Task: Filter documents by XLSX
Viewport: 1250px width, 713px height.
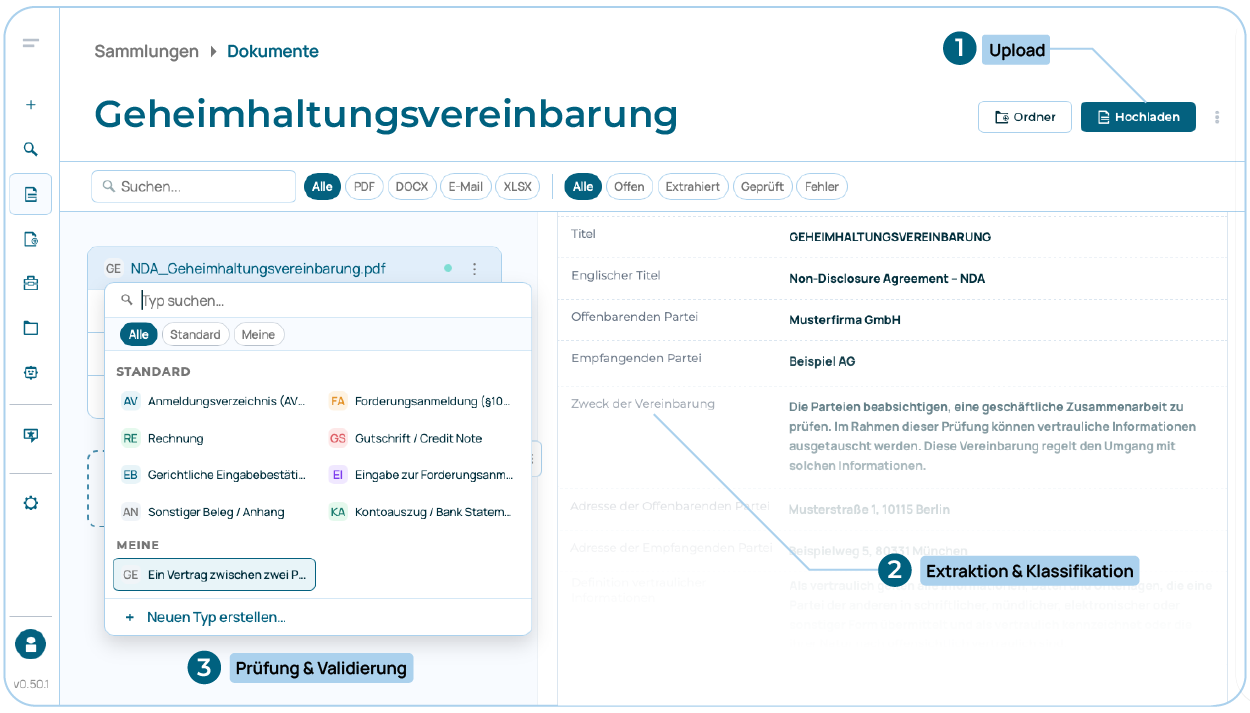Action: pyautogui.click(x=518, y=187)
